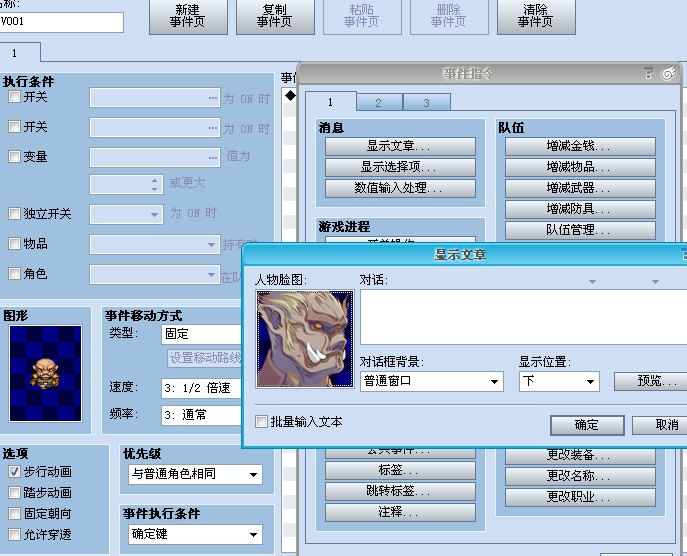Click the event sprite graphic preview
Viewport: 687px width, 556px height.
(46, 373)
